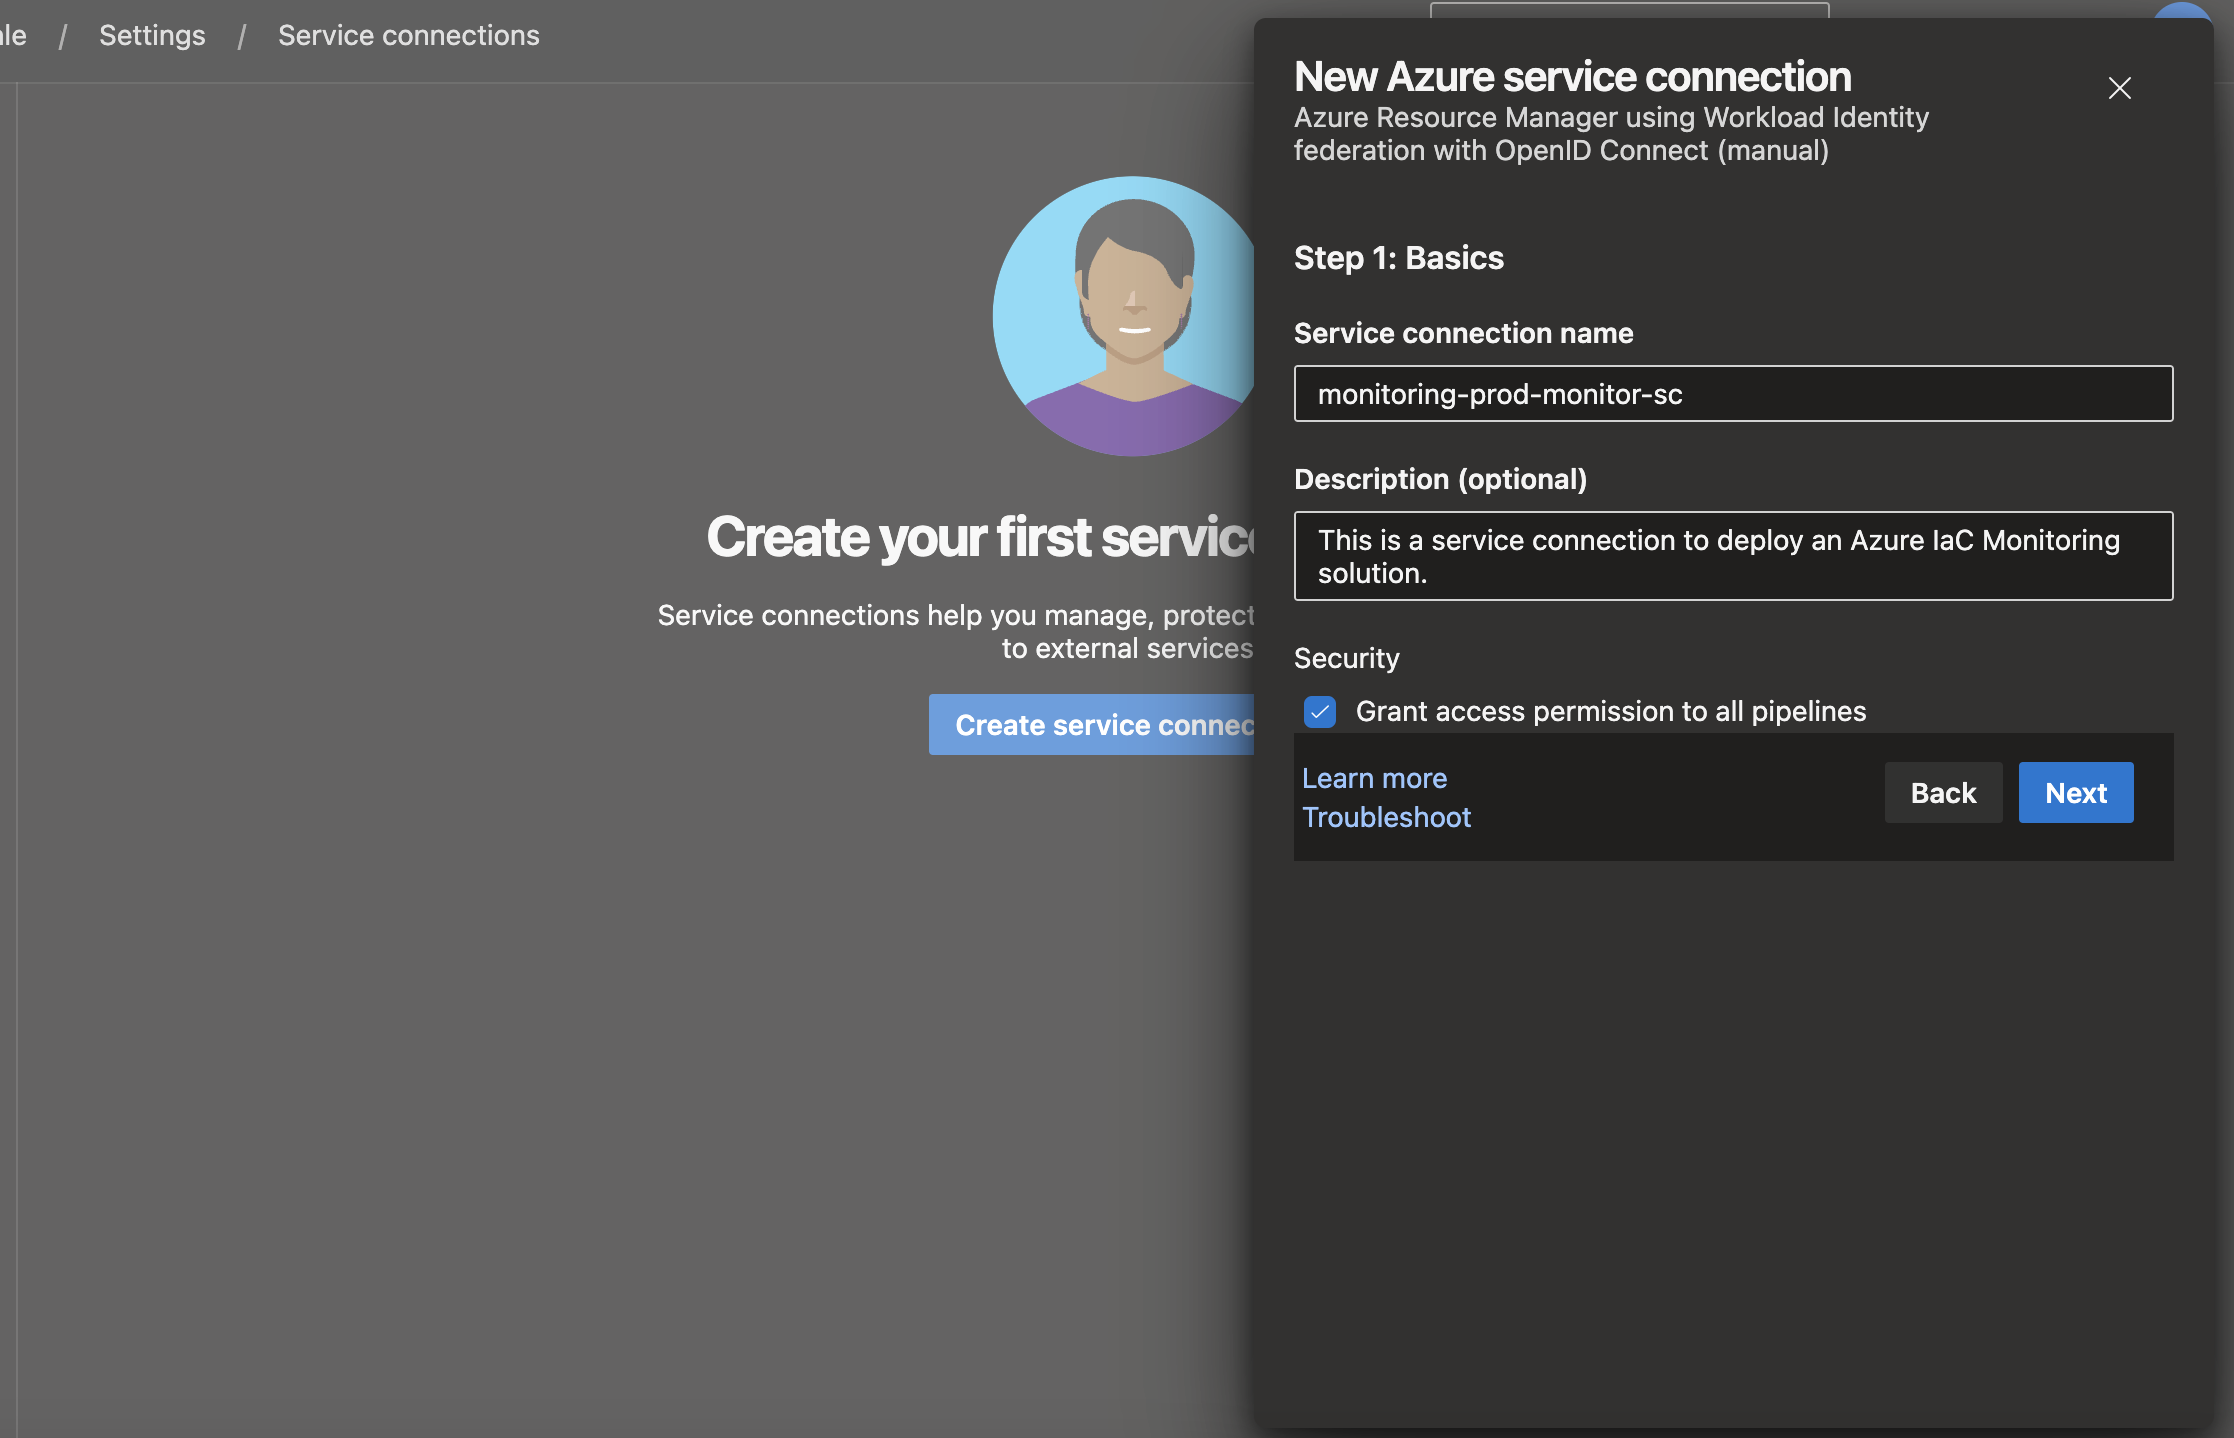2234x1438 pixels.
Task: Click the search box at top
Action: click(1629, 10)
